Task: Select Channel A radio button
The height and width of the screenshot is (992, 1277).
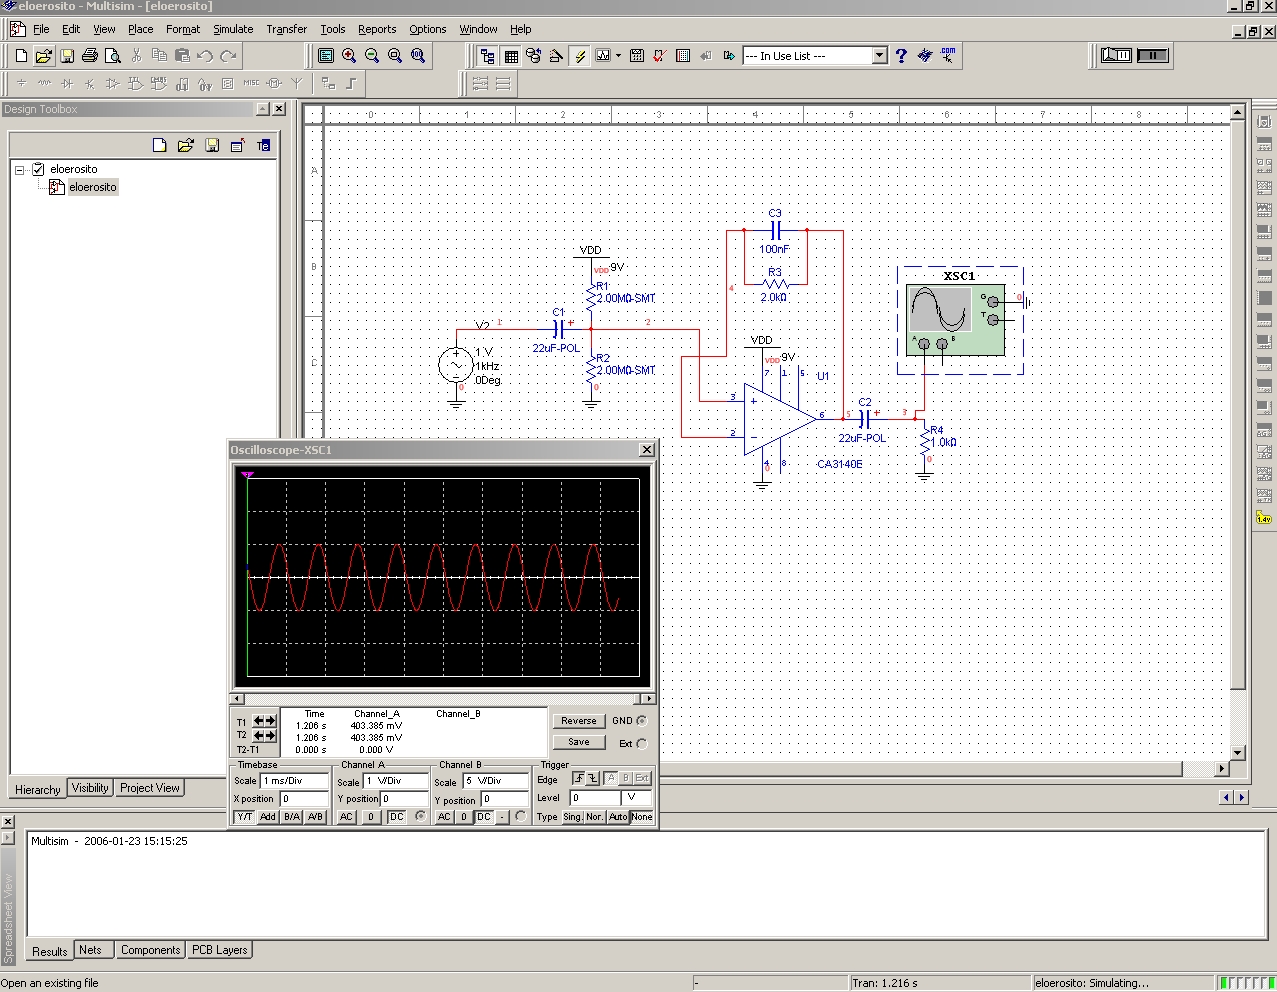Action: (421, 816)
